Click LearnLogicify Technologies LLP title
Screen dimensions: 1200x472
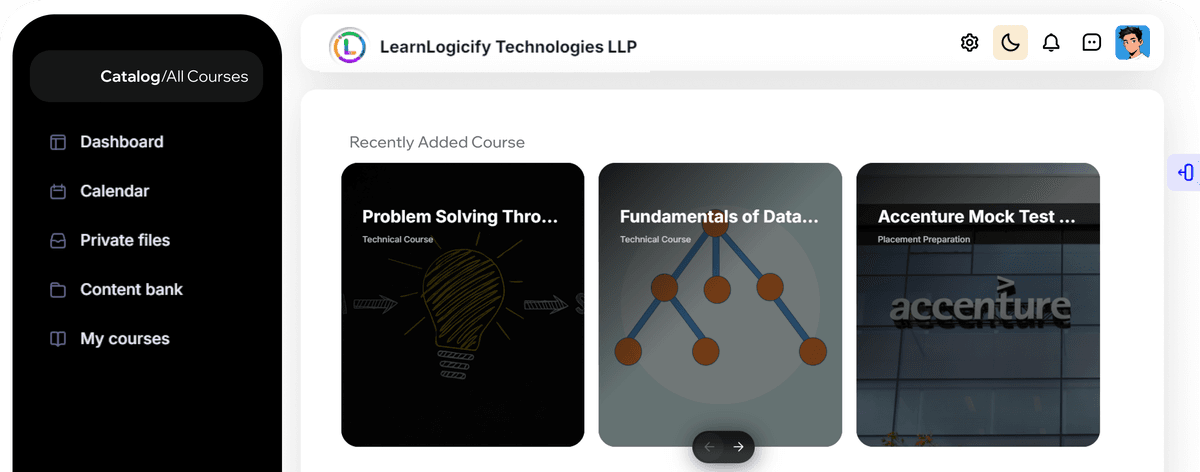pyautogui.click(x=508, y=46)
